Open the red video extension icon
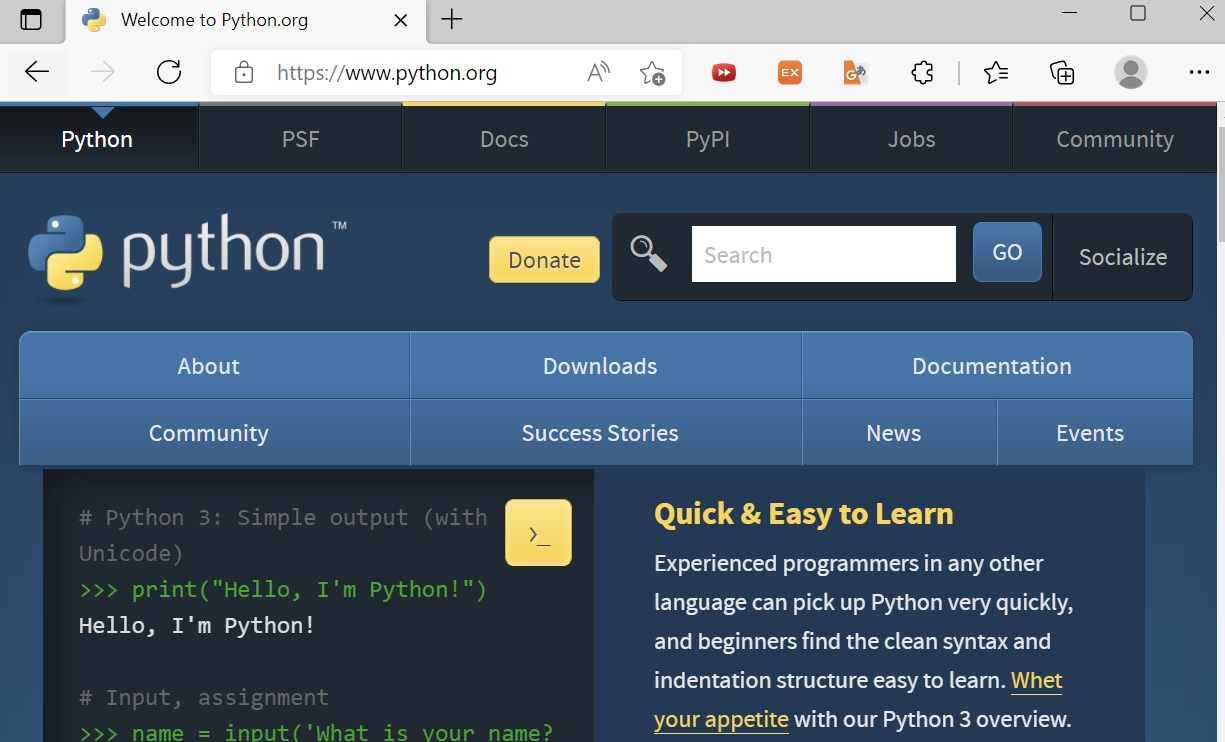This screenshot has width=1225, height=742. tap(724, 72)
